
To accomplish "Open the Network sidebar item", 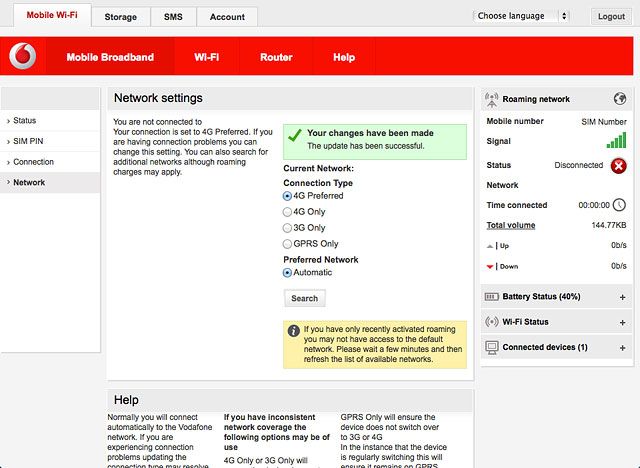I will coord(50,182).
